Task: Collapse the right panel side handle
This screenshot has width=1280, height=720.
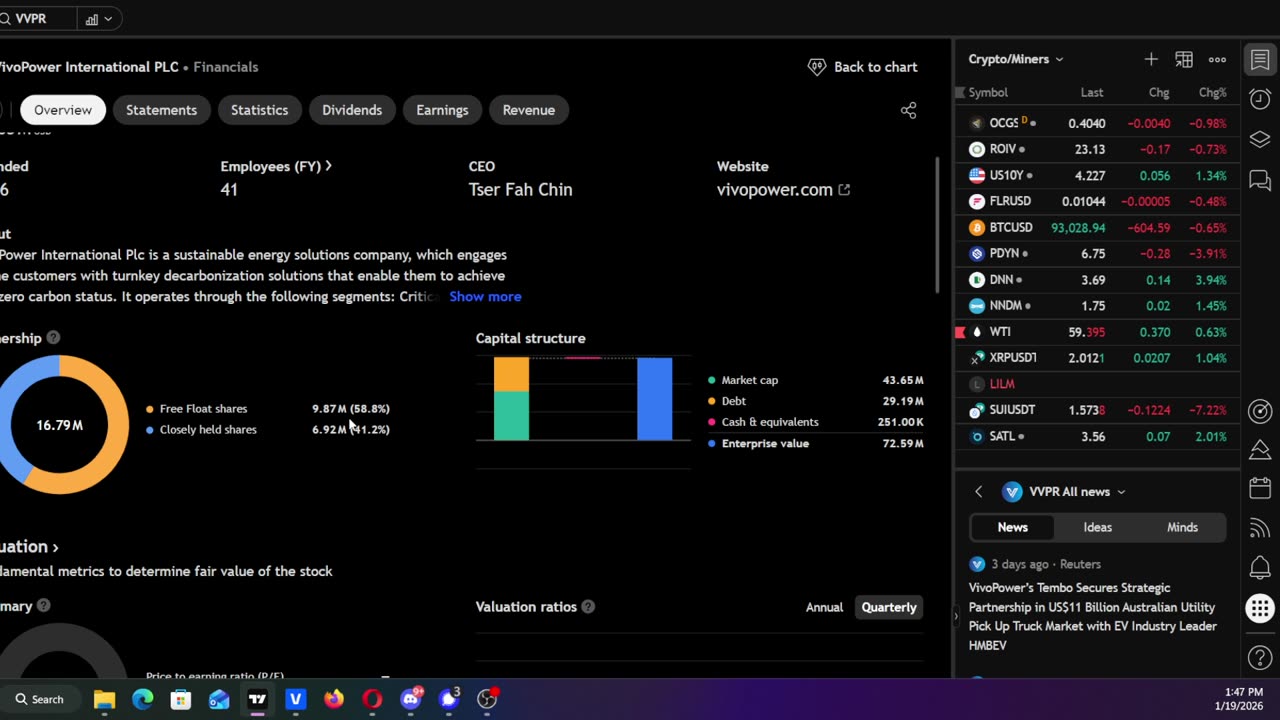Action: (954, 616)
